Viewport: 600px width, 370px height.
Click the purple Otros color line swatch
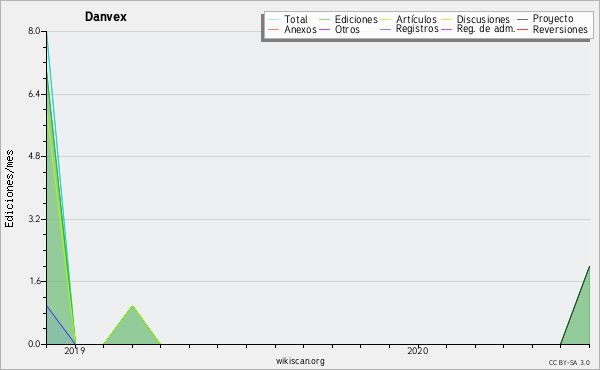point(324,29)
